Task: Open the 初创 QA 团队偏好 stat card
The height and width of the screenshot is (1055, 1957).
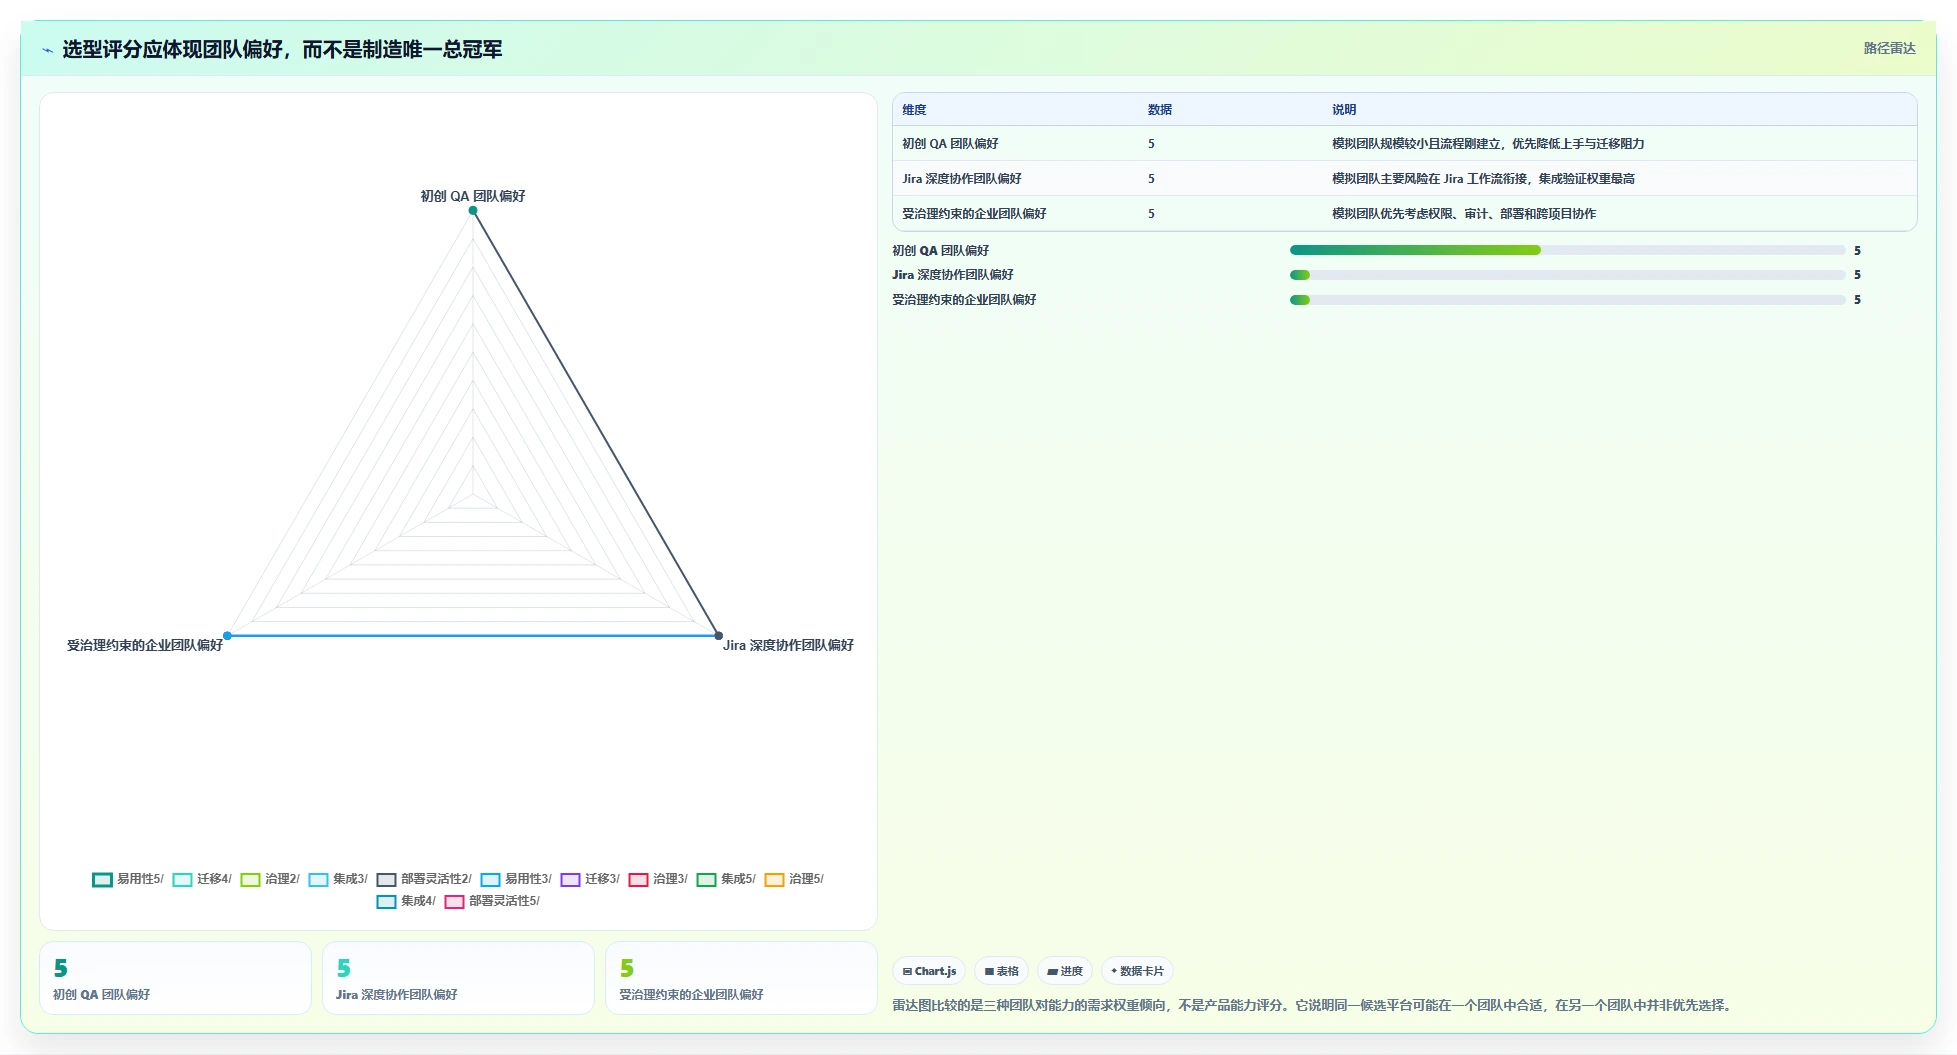Action: [x=175, y=978]
